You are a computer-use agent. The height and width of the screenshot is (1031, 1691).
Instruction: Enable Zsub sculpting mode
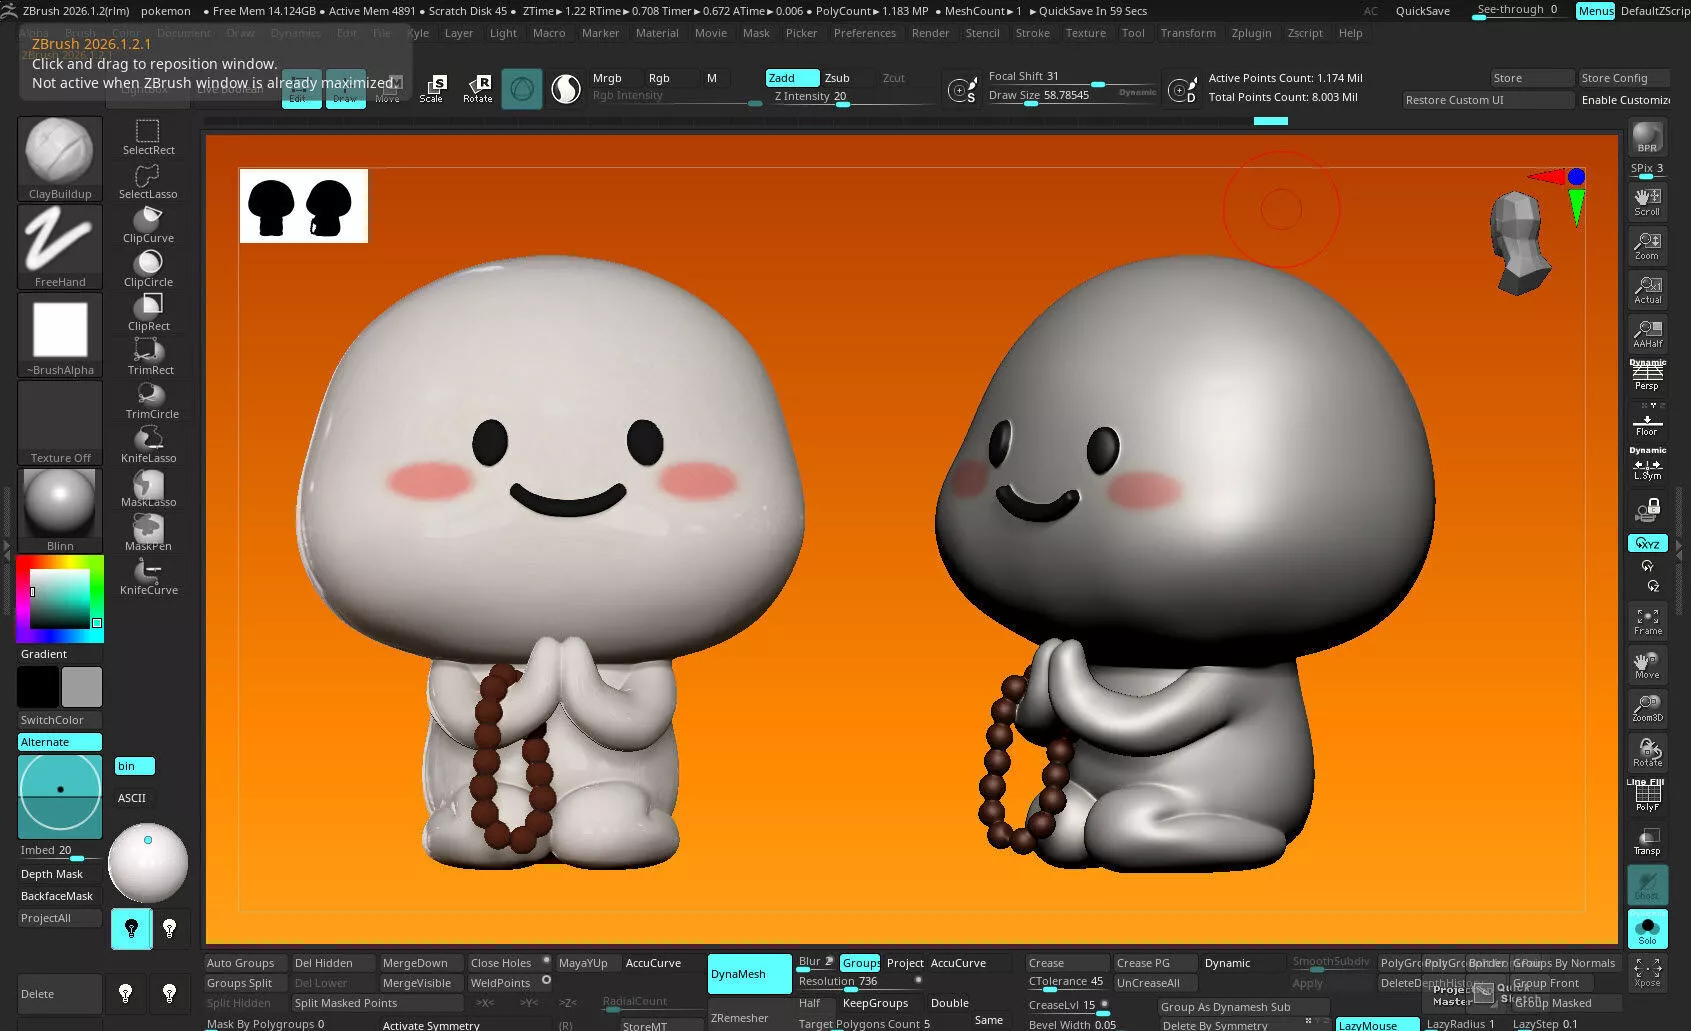click(837, 78)
